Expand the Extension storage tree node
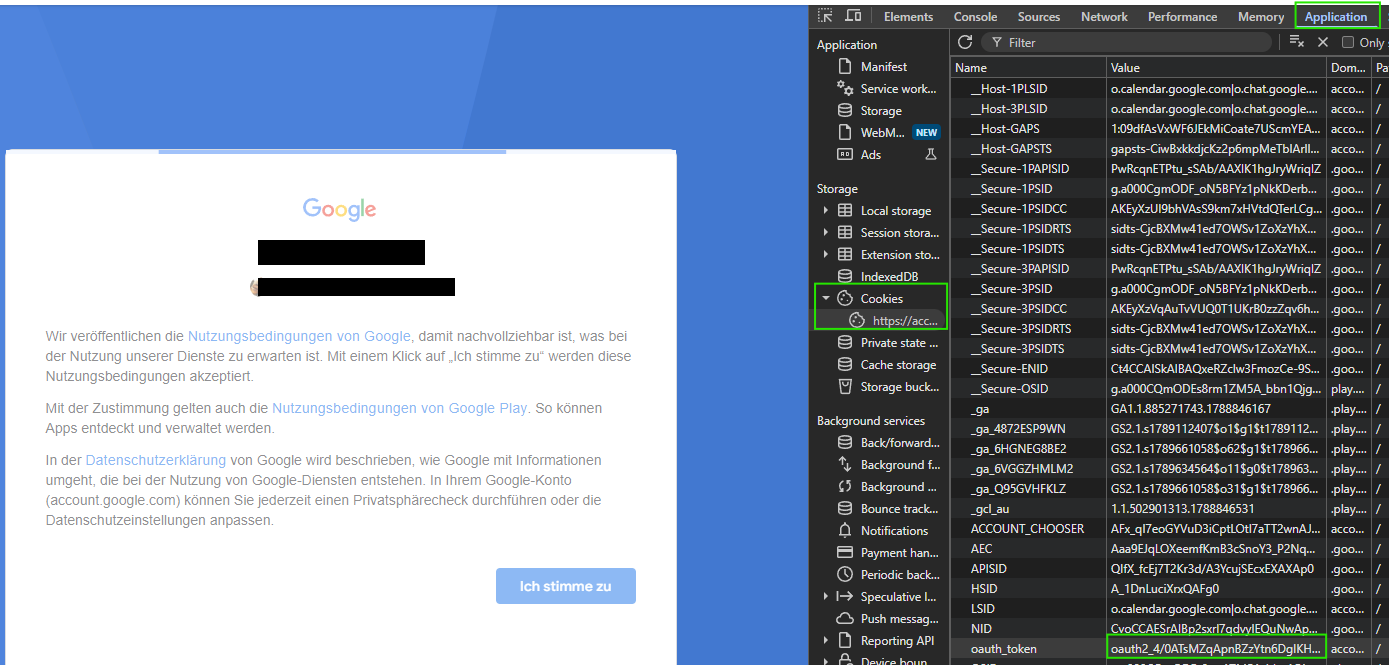The height and width of the screenshot is (665, 1389). (x=826, y=255)
